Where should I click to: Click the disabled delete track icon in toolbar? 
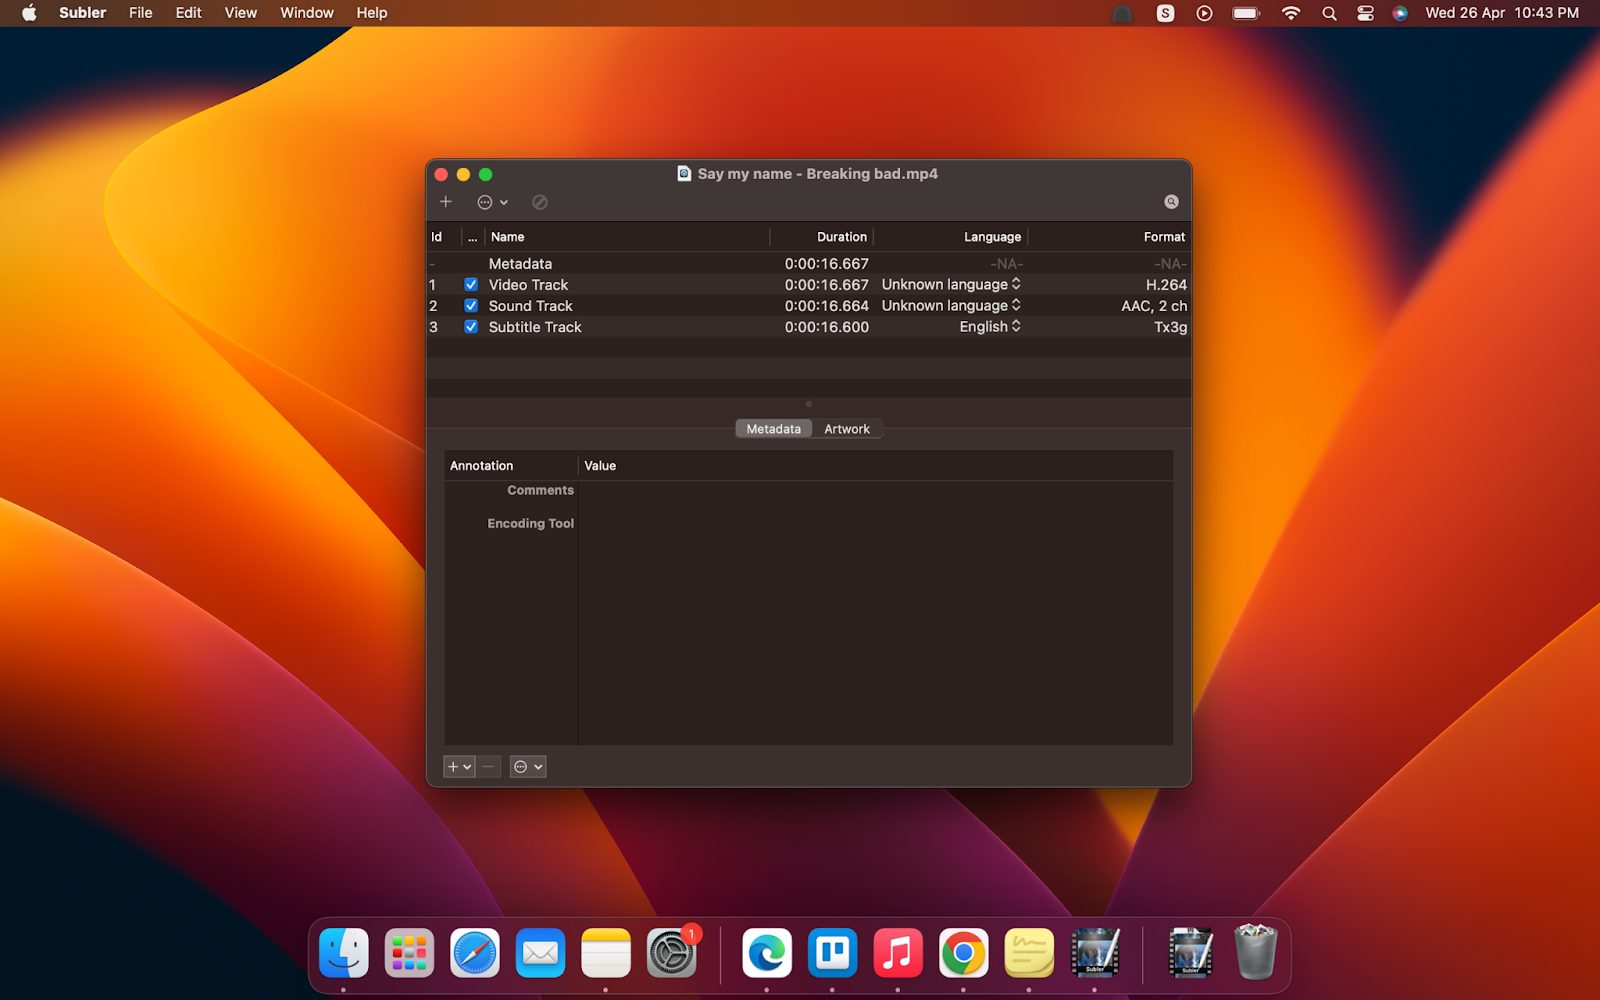coord(540,202)
